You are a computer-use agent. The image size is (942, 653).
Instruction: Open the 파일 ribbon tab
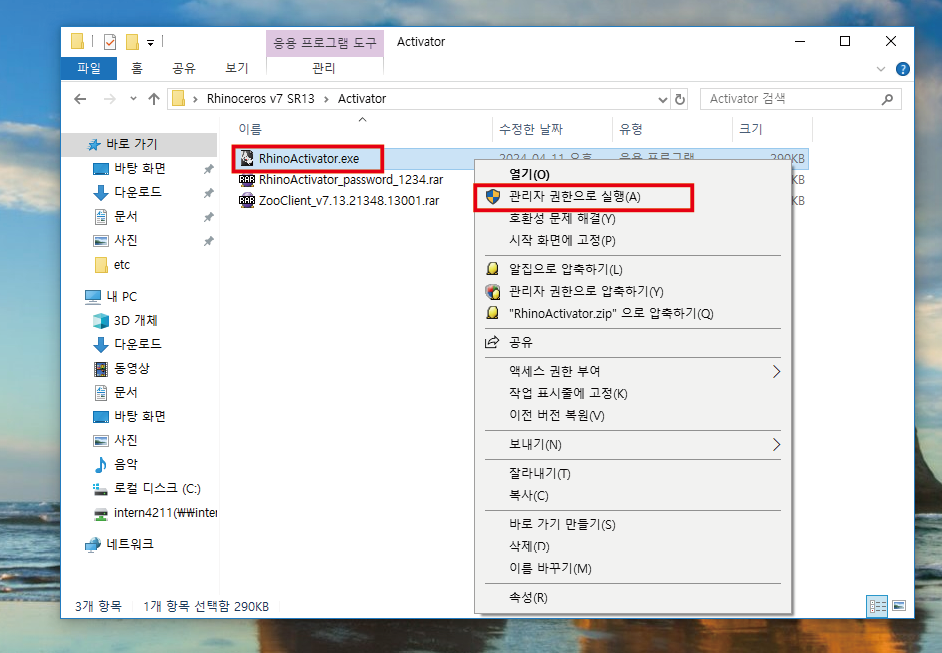(89, 68)
